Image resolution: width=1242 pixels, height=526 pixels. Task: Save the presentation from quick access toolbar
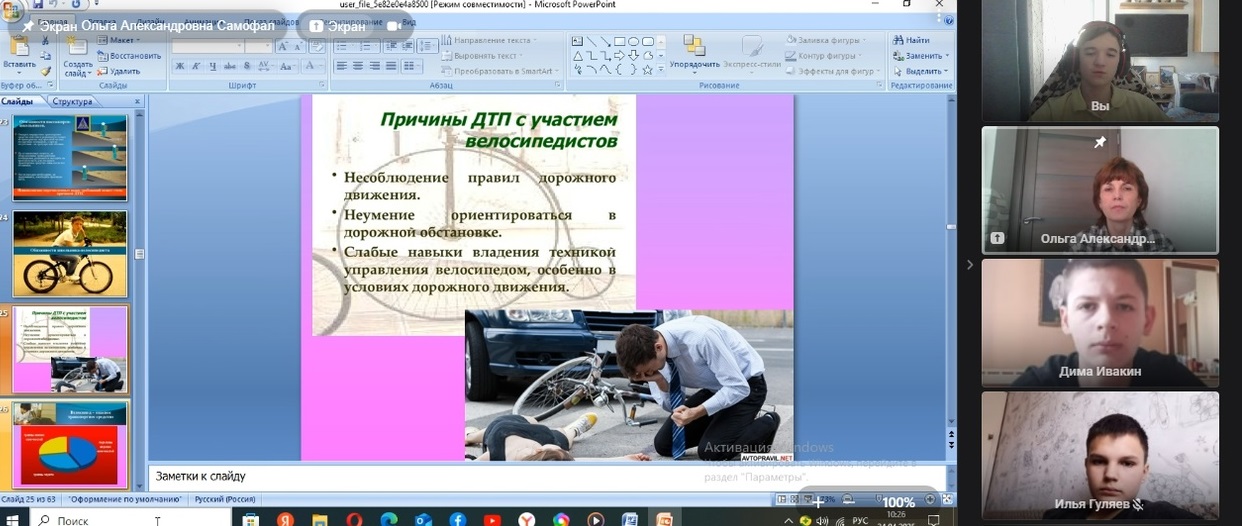point(38,5)
